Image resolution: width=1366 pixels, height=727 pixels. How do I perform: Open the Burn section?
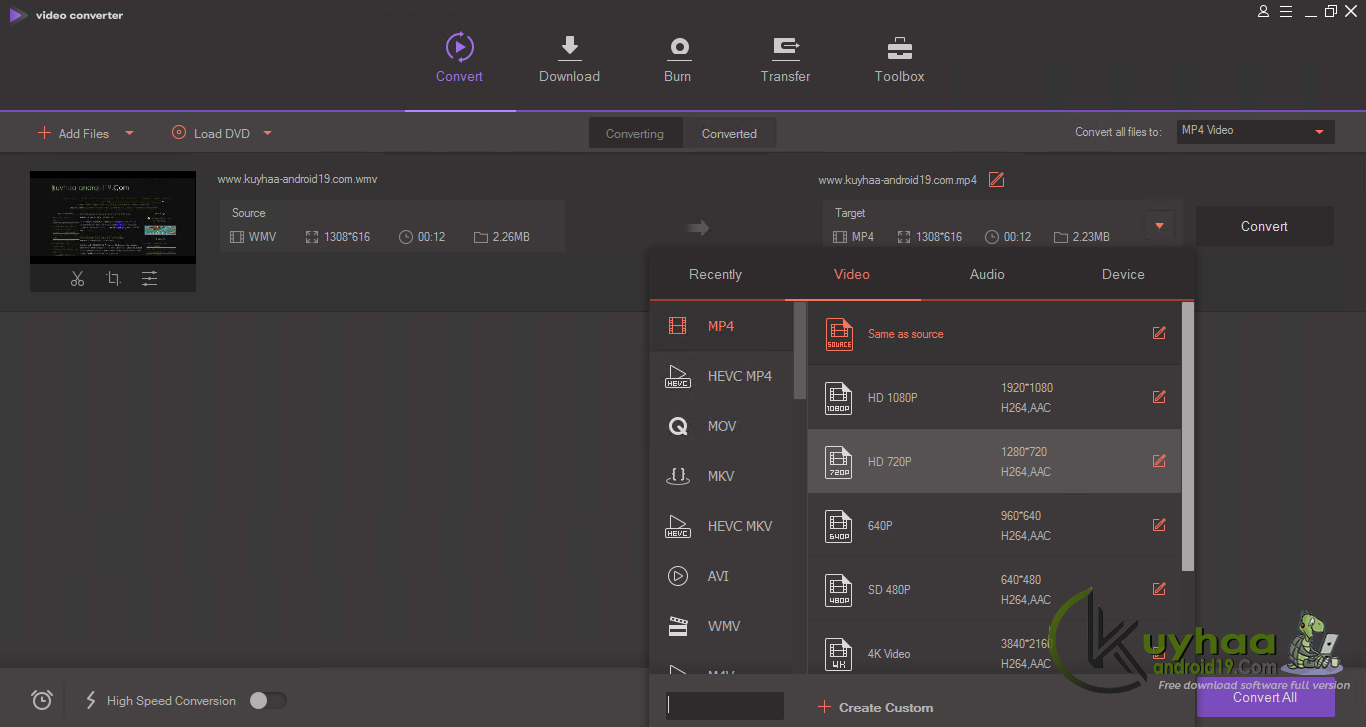coord(678,60)
